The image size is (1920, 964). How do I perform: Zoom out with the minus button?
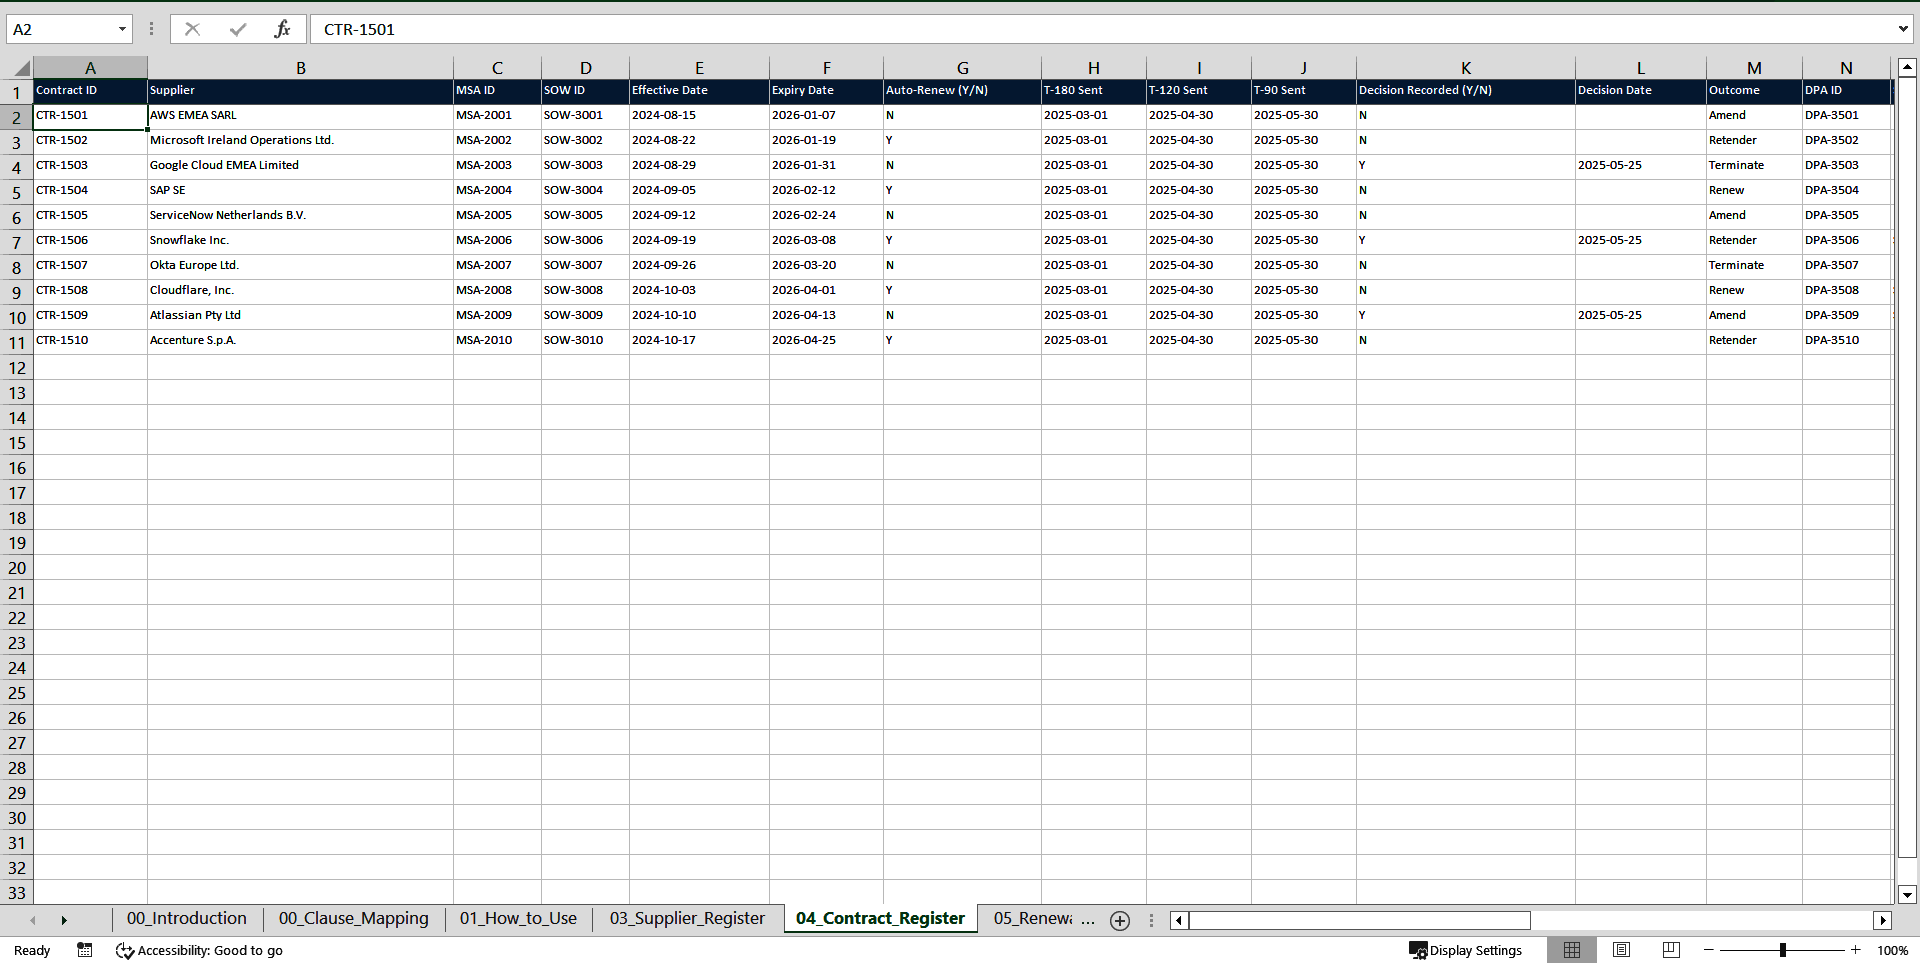pyautogui.click(x=1709, y=950)
